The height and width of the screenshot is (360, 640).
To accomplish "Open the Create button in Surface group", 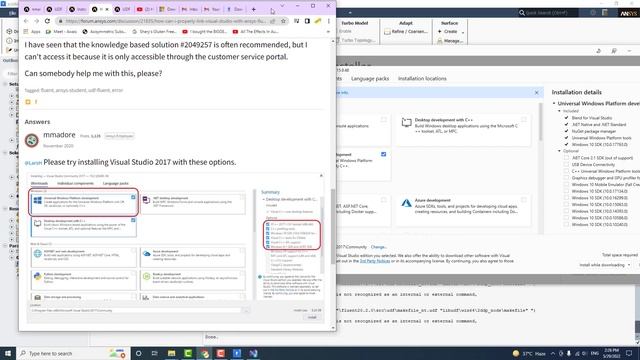I will point(451,31).
